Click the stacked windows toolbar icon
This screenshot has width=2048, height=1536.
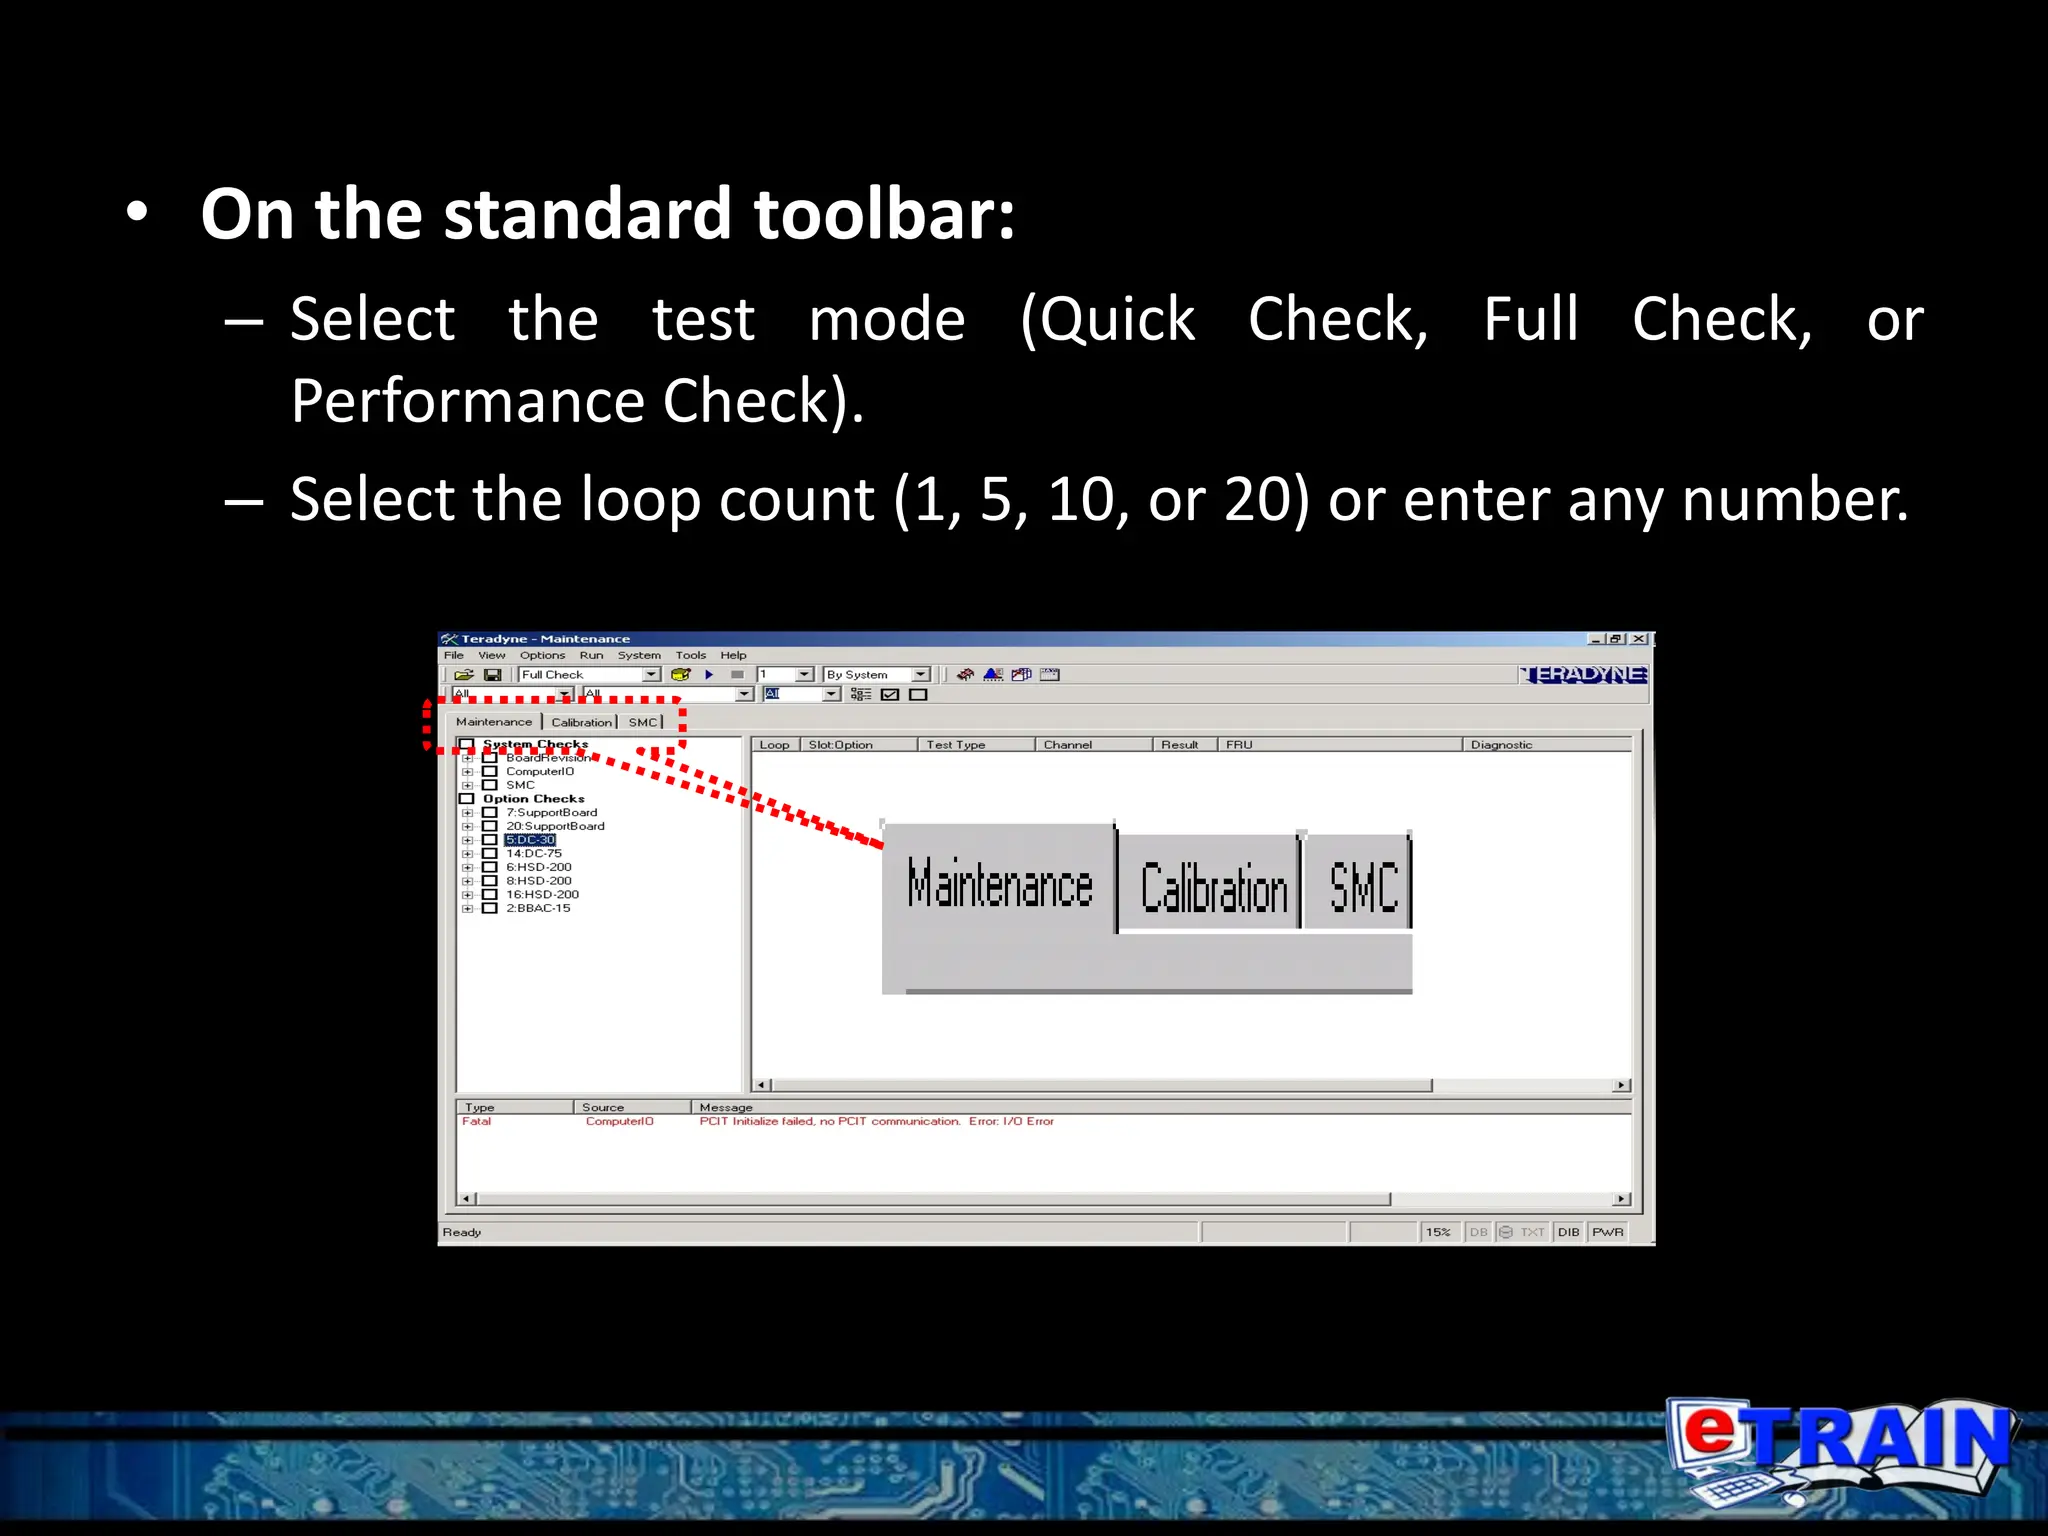pyautogui.click(x=1021, y=674)
